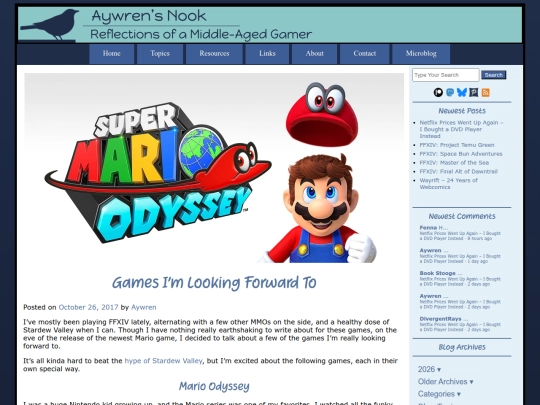
Task: Open the Contact menu item
Action: click(x=364, y=54)
